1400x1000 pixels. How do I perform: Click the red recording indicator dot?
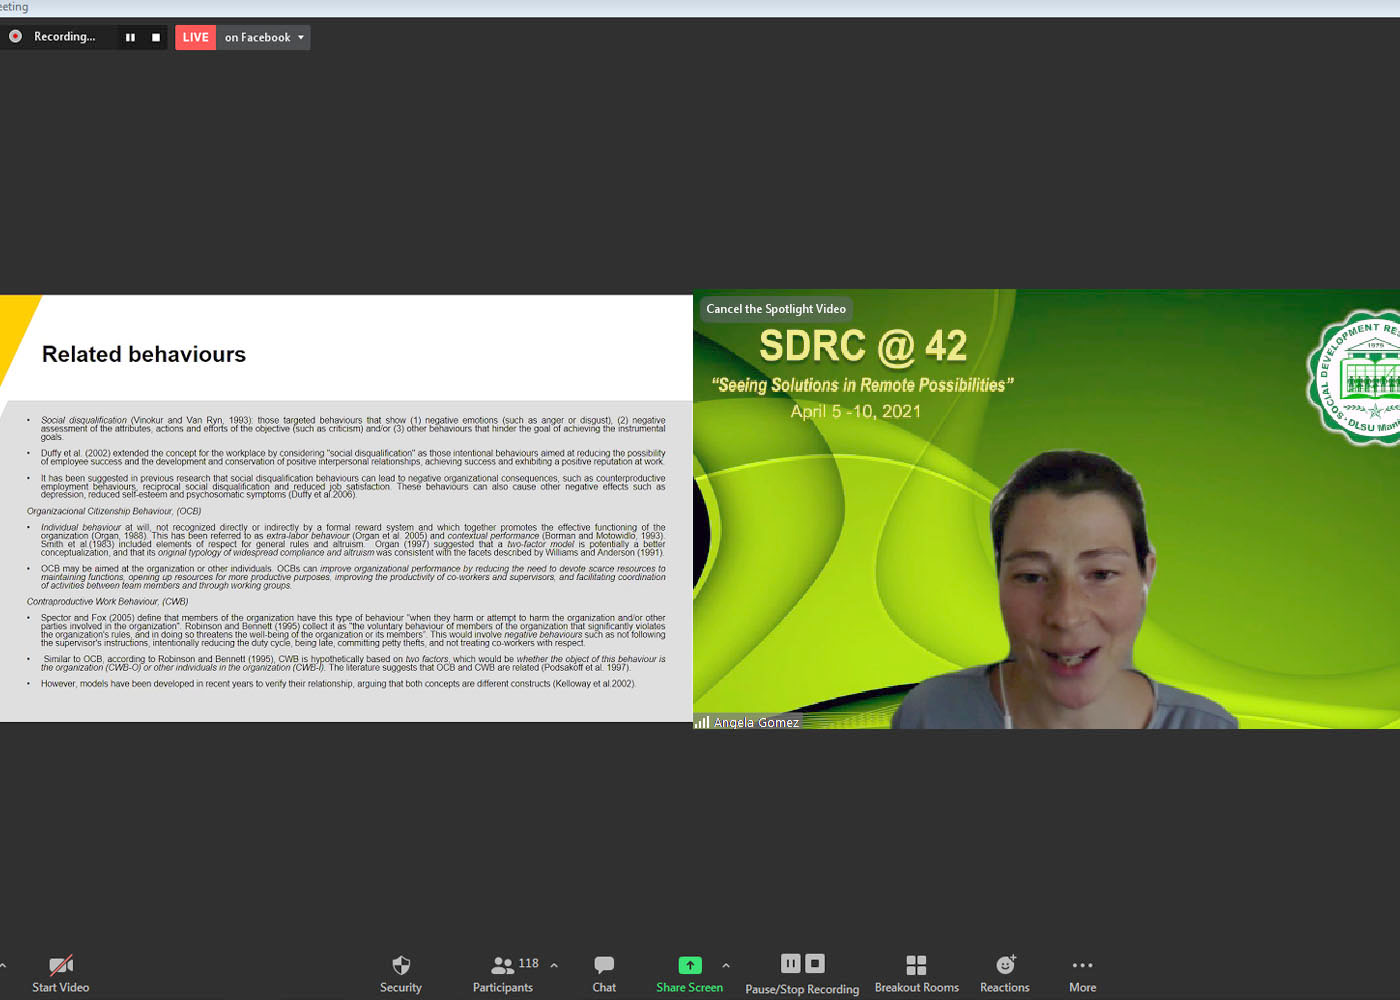(x=16, y=37)
